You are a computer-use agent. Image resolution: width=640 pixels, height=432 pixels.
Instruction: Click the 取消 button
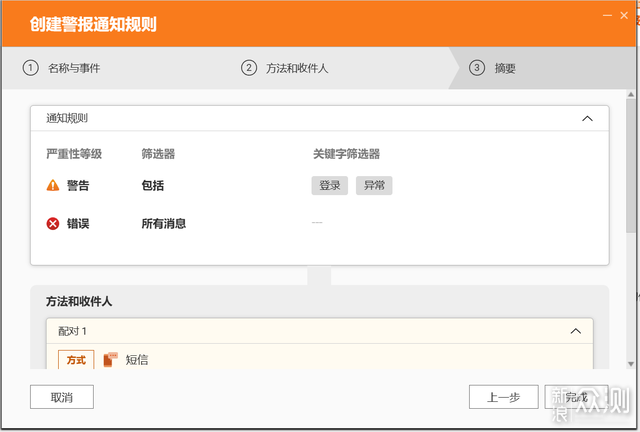tap(62, 397)
